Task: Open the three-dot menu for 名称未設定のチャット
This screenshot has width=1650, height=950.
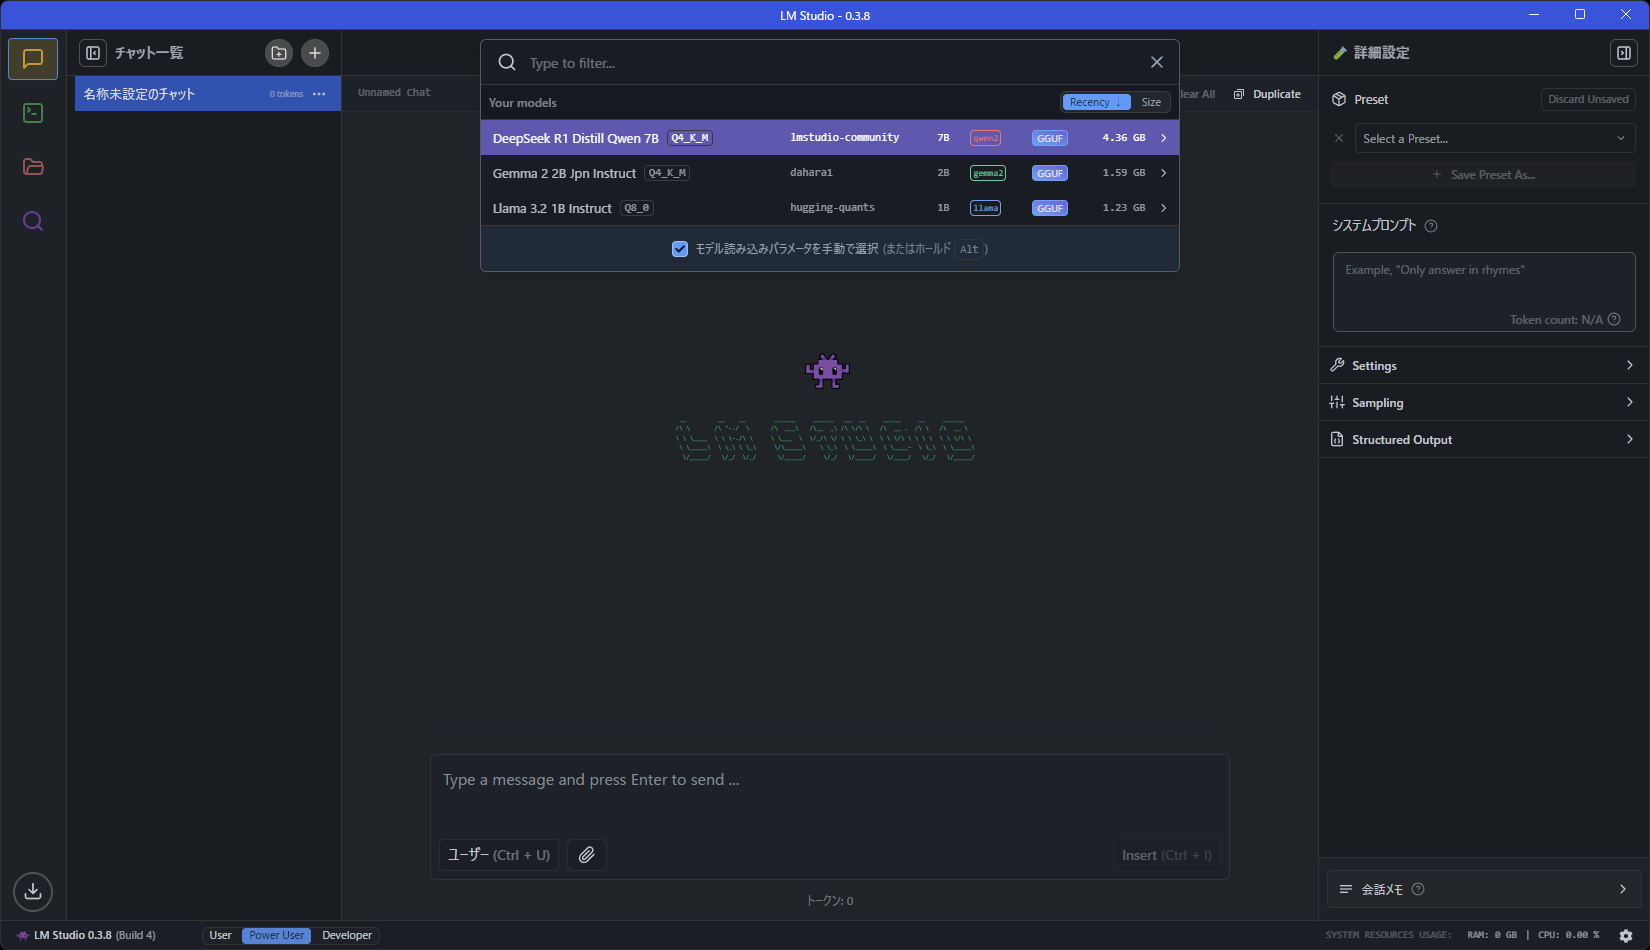Action: (319, 94)
